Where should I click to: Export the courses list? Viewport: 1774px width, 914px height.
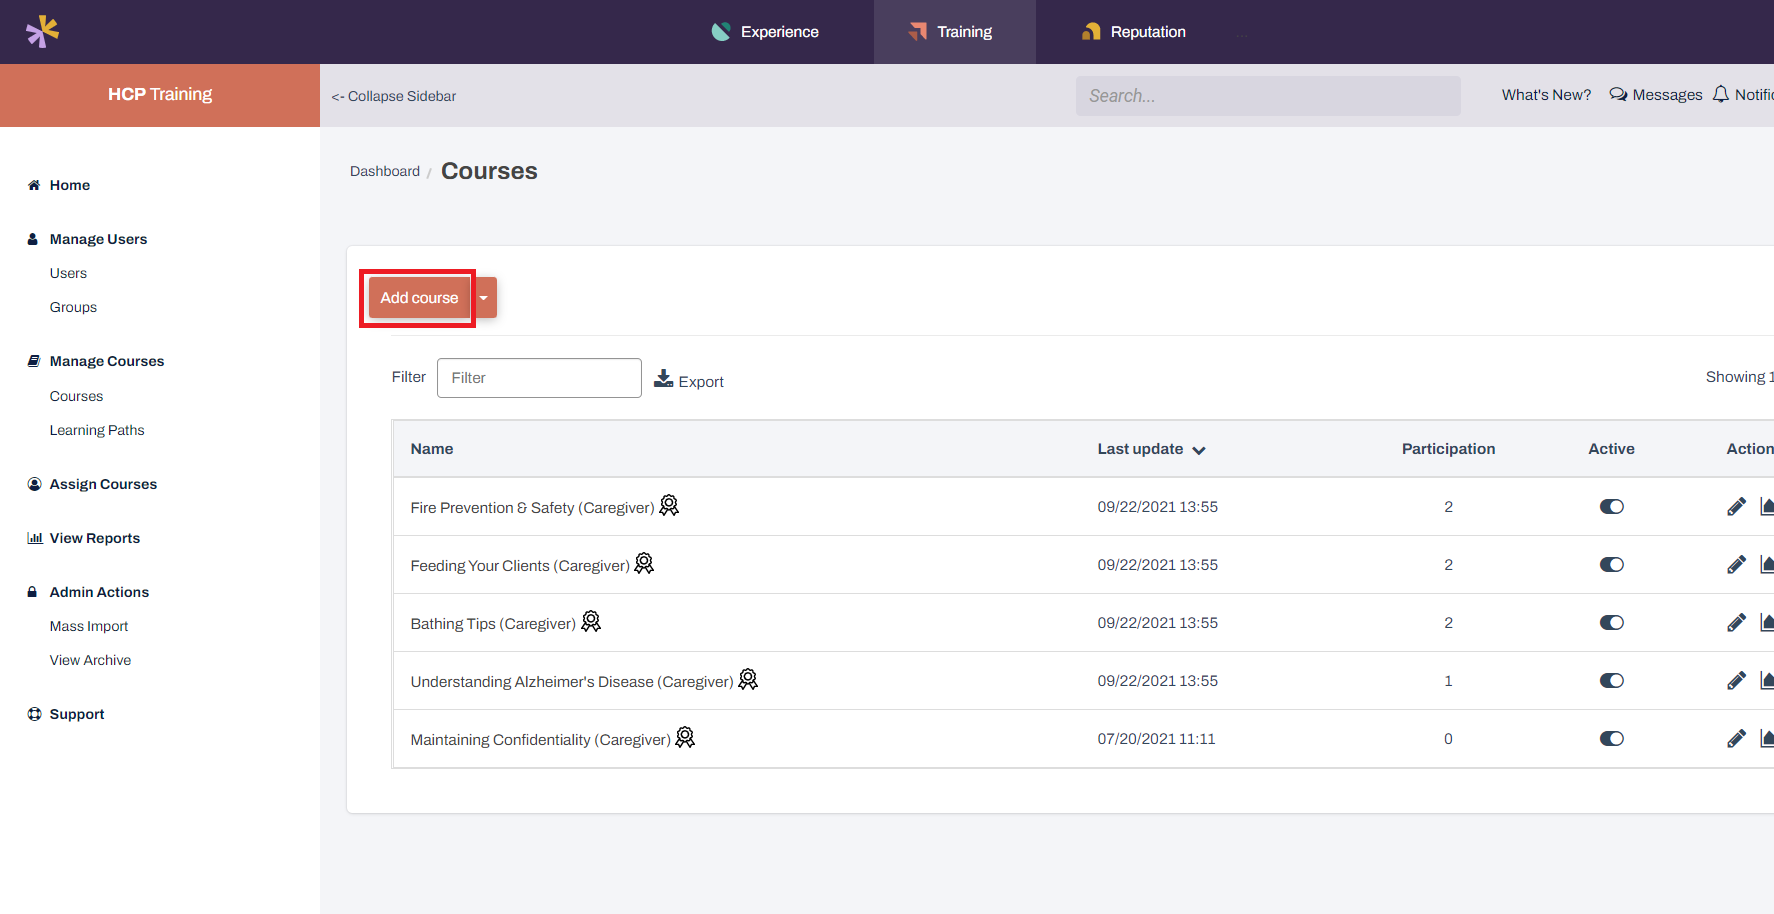(x=689, y=380)
